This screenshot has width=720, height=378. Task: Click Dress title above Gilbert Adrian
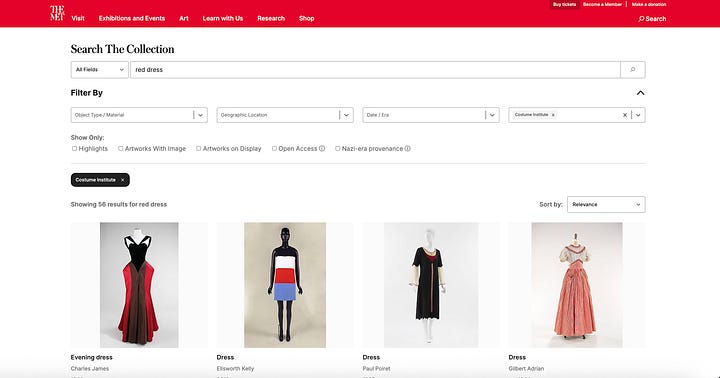517,357
